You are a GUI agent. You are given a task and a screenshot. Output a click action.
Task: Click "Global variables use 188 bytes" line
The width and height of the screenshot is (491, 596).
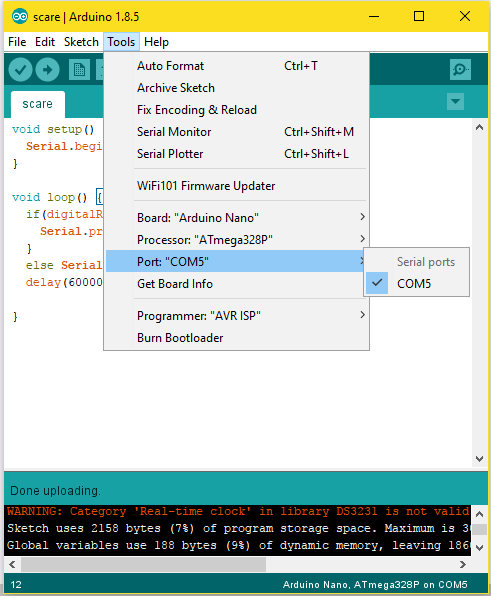click(238, 545)
